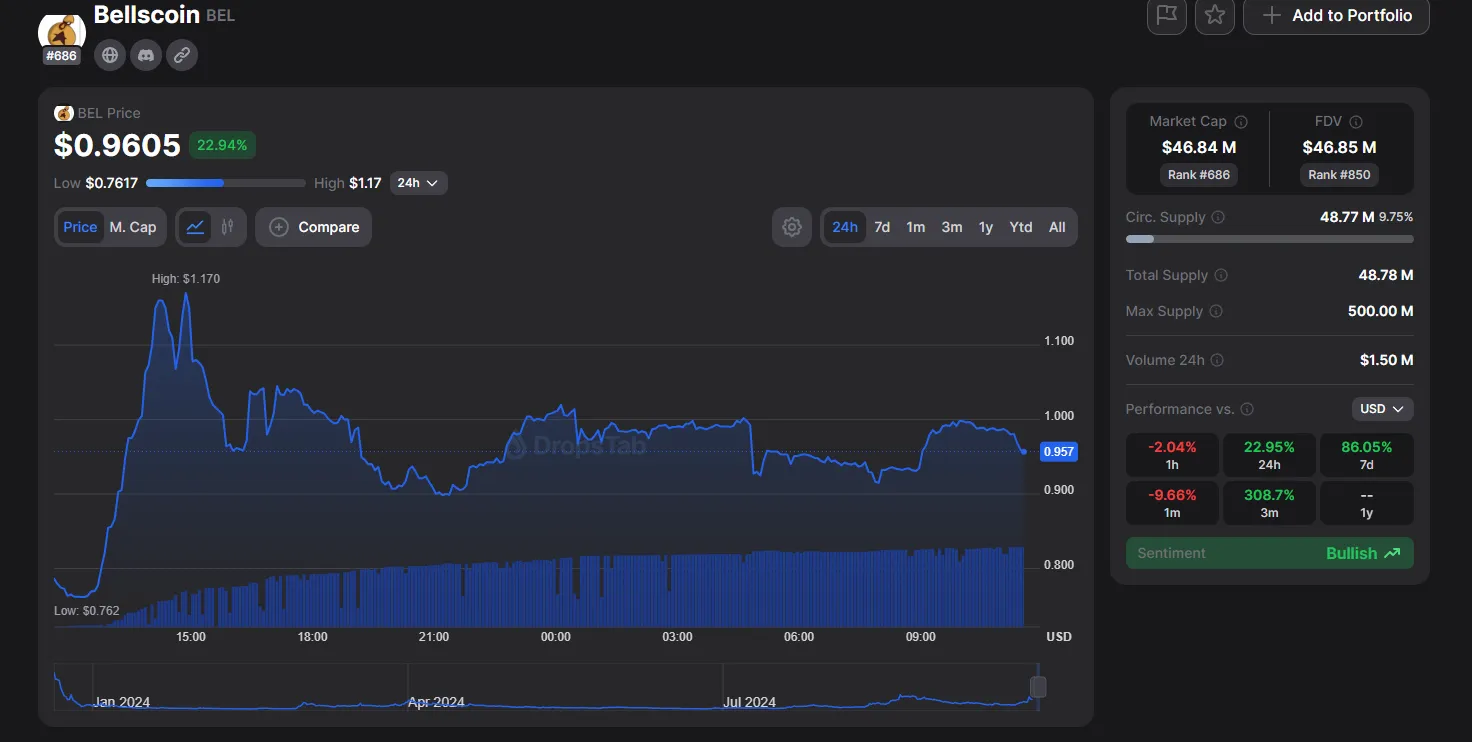
Task: Open the chain link icon
Action: click(182, 55)
